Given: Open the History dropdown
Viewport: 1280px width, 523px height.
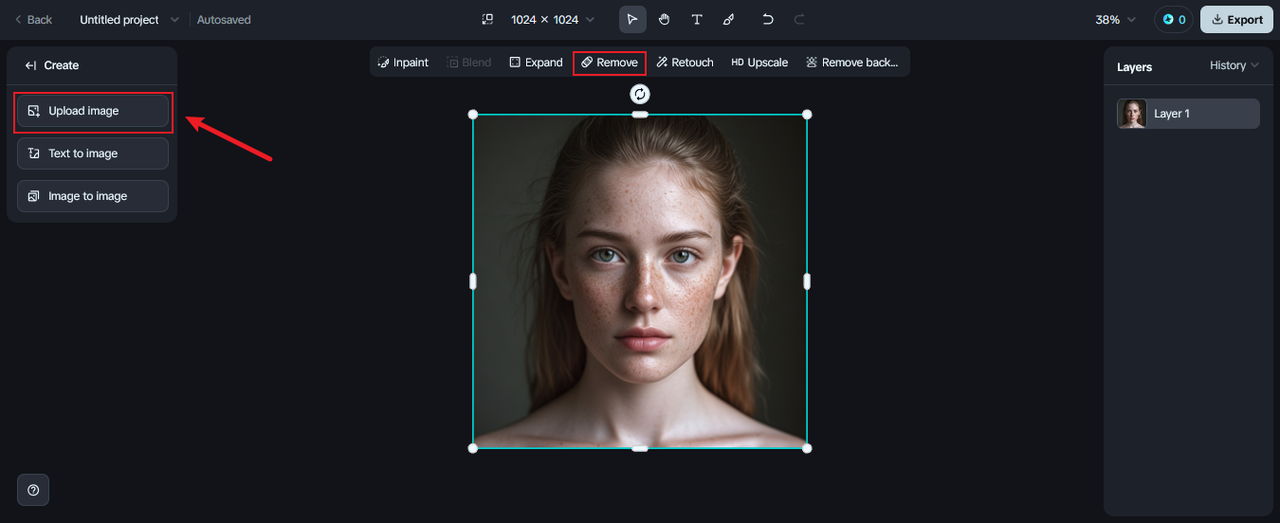Looking at the screenshot, I should point(1234,65).
